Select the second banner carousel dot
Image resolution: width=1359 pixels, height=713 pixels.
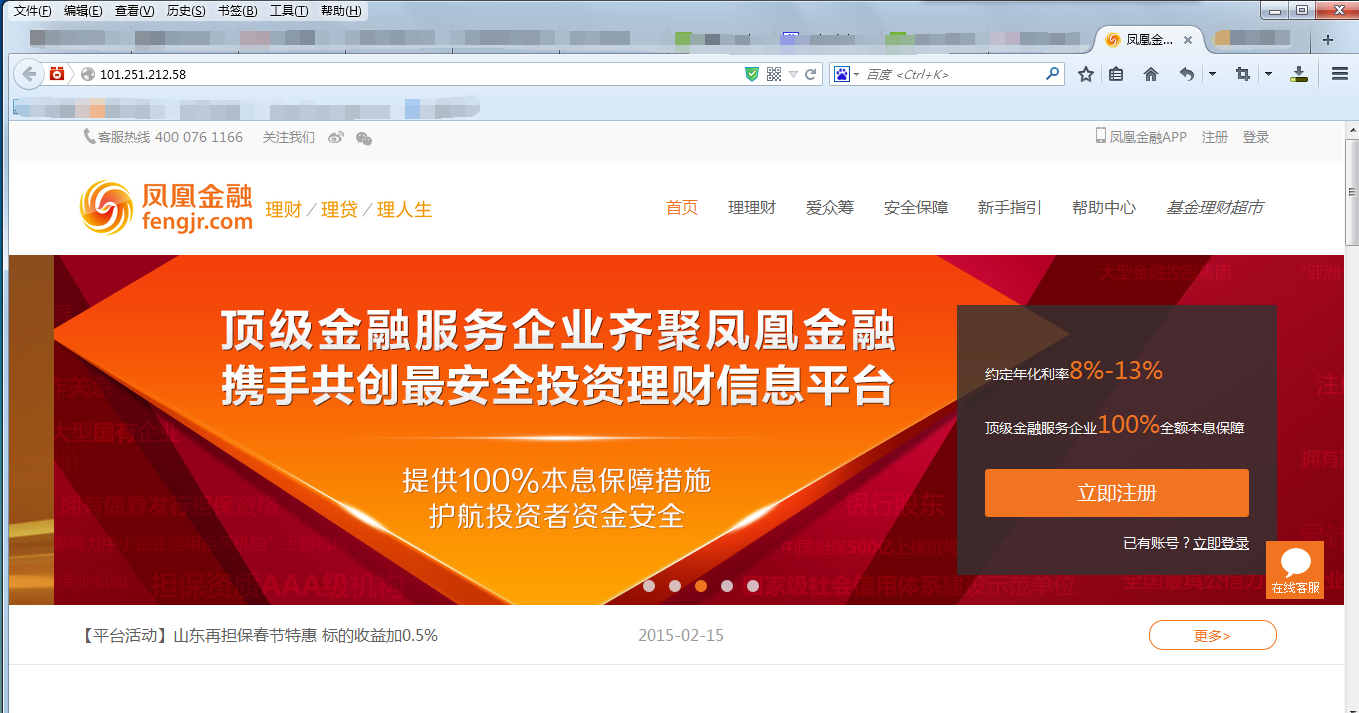tap(675, 586)
